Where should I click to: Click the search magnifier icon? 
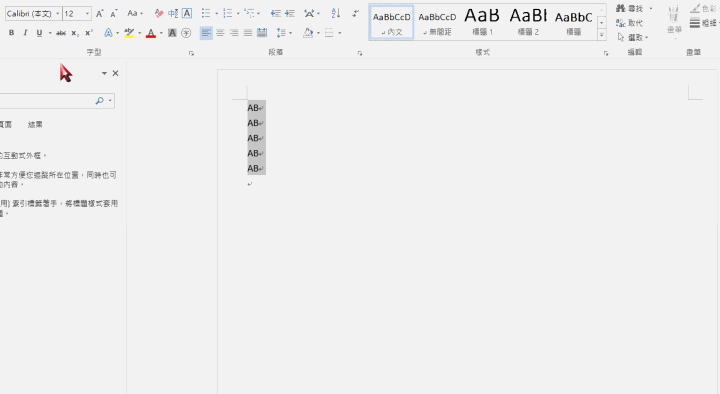pyautogui.click(x=99, y=101)
